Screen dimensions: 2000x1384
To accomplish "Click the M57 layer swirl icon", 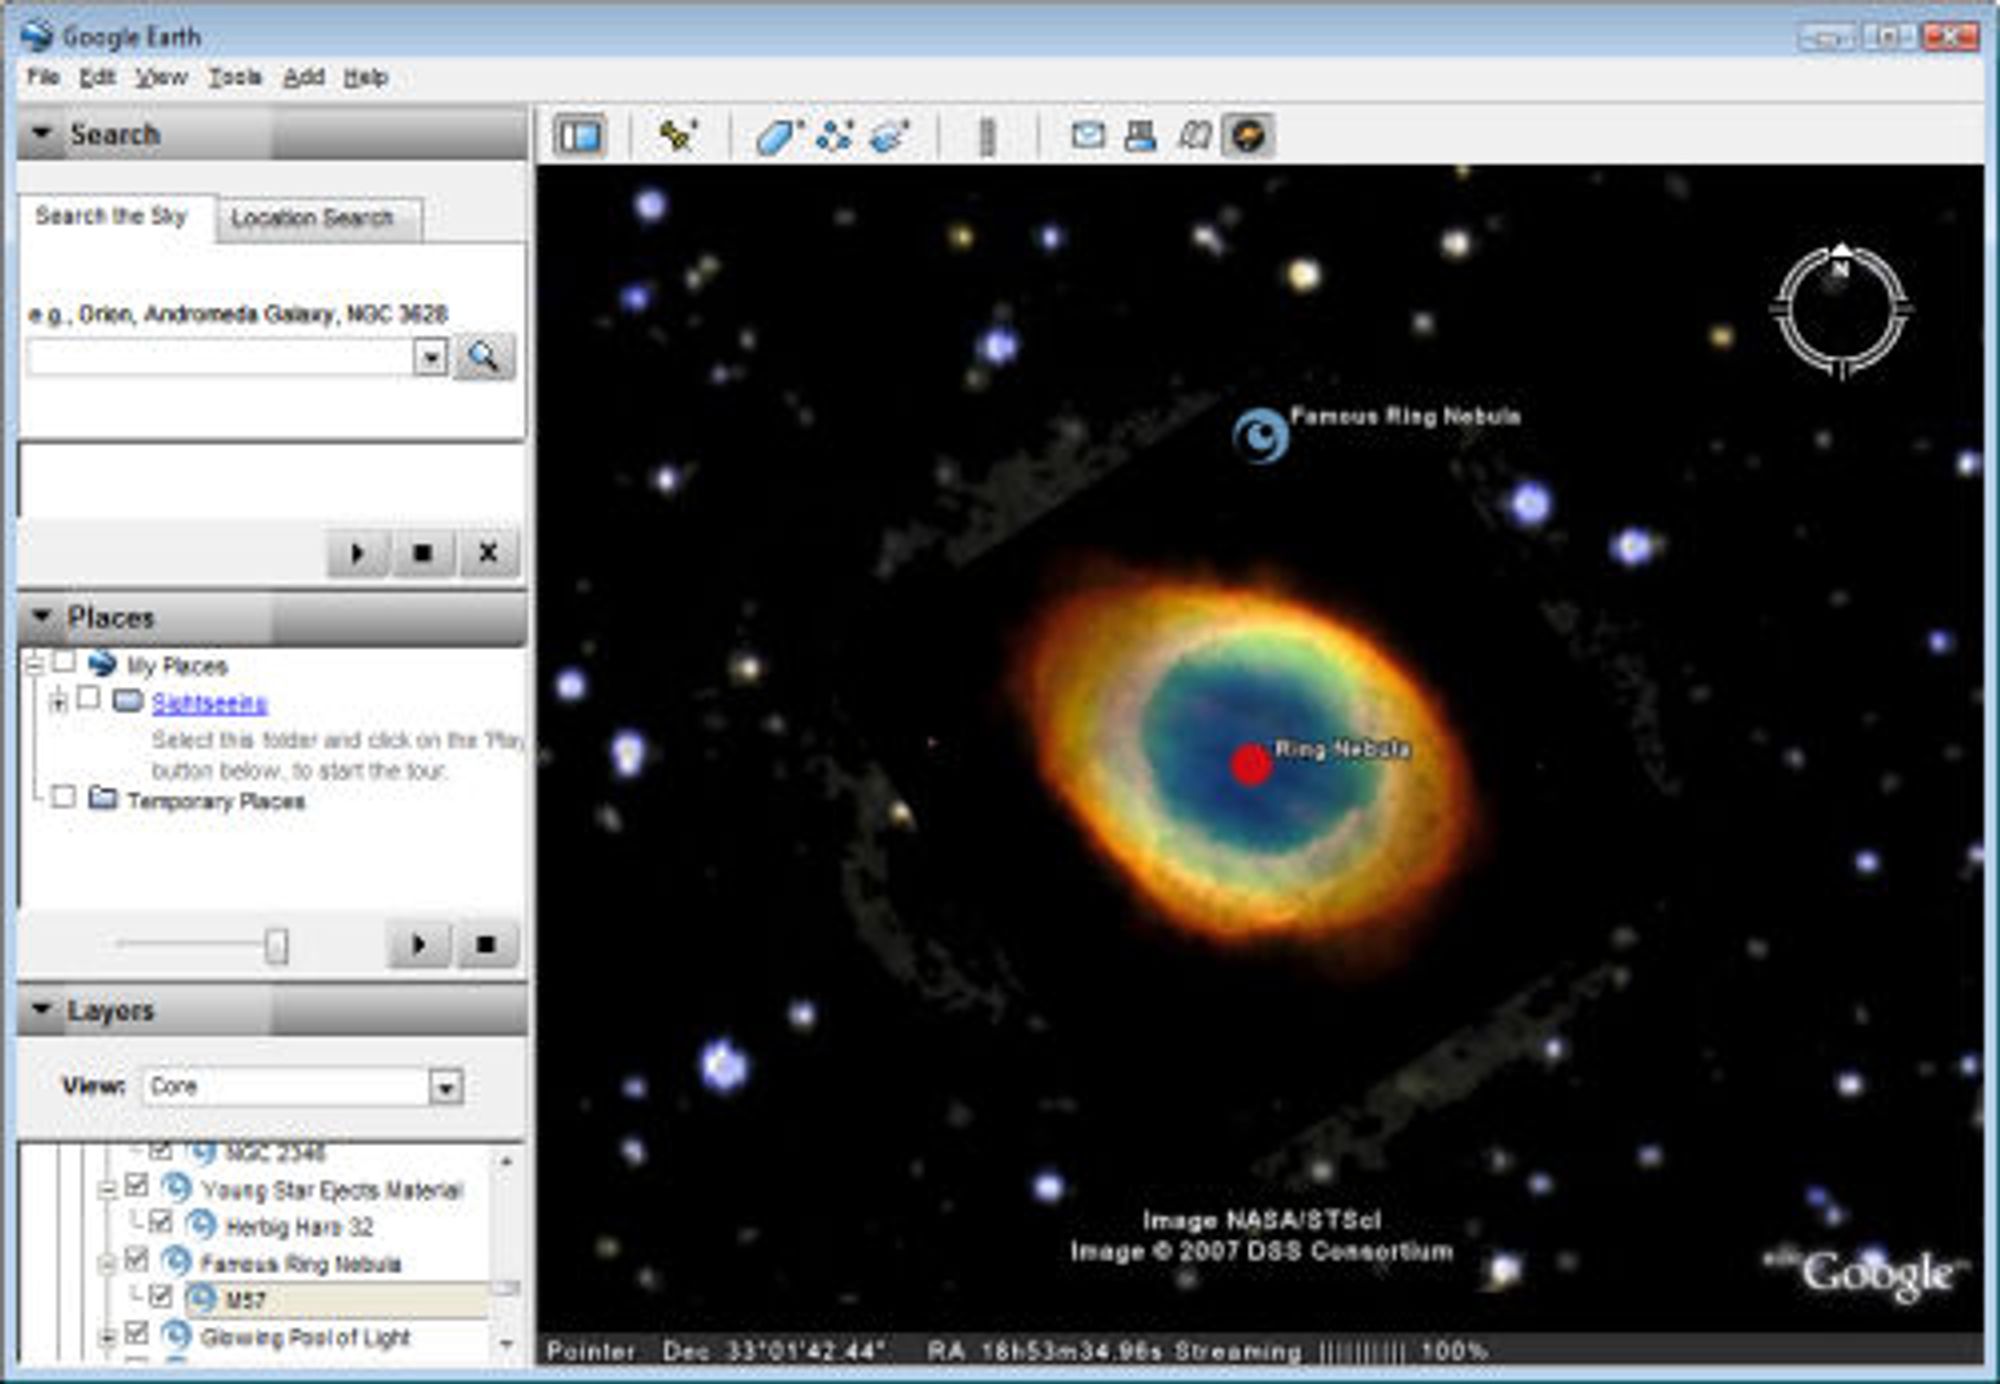I will pyautogui.click(x=201, y=1298).
